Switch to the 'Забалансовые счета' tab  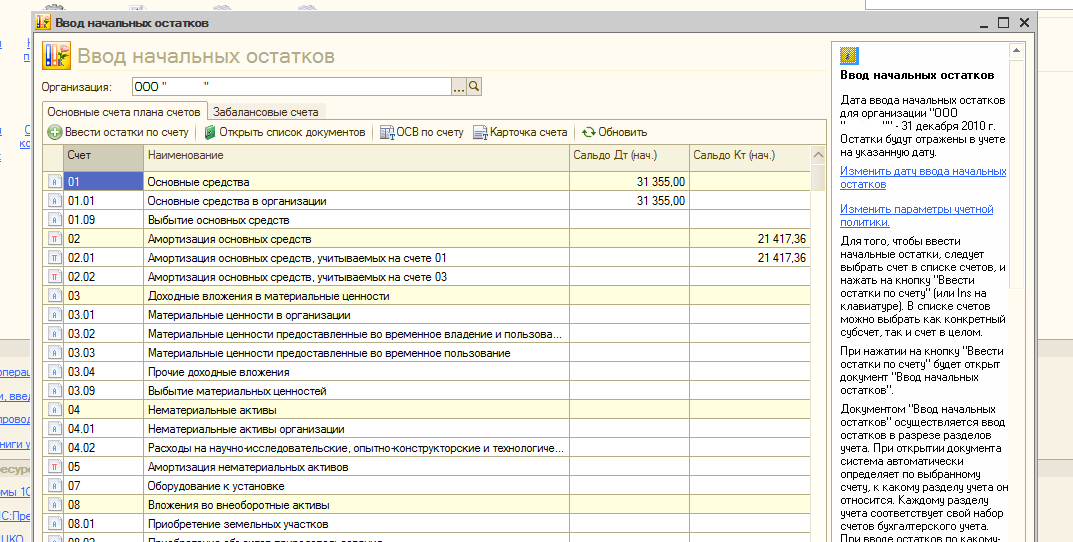click(x=265, y=112)
